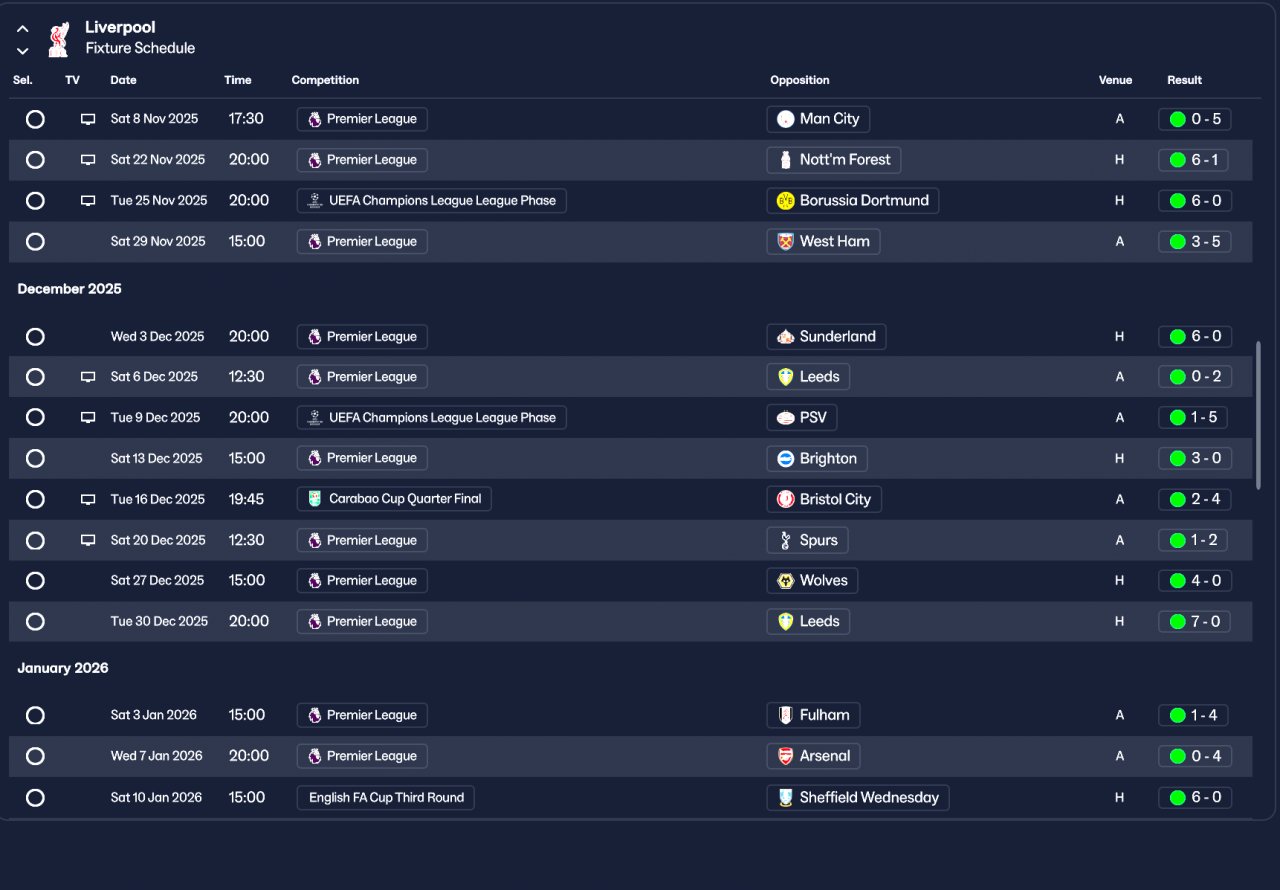
Task: Click the Result column header
Action: click(1184, 80)
